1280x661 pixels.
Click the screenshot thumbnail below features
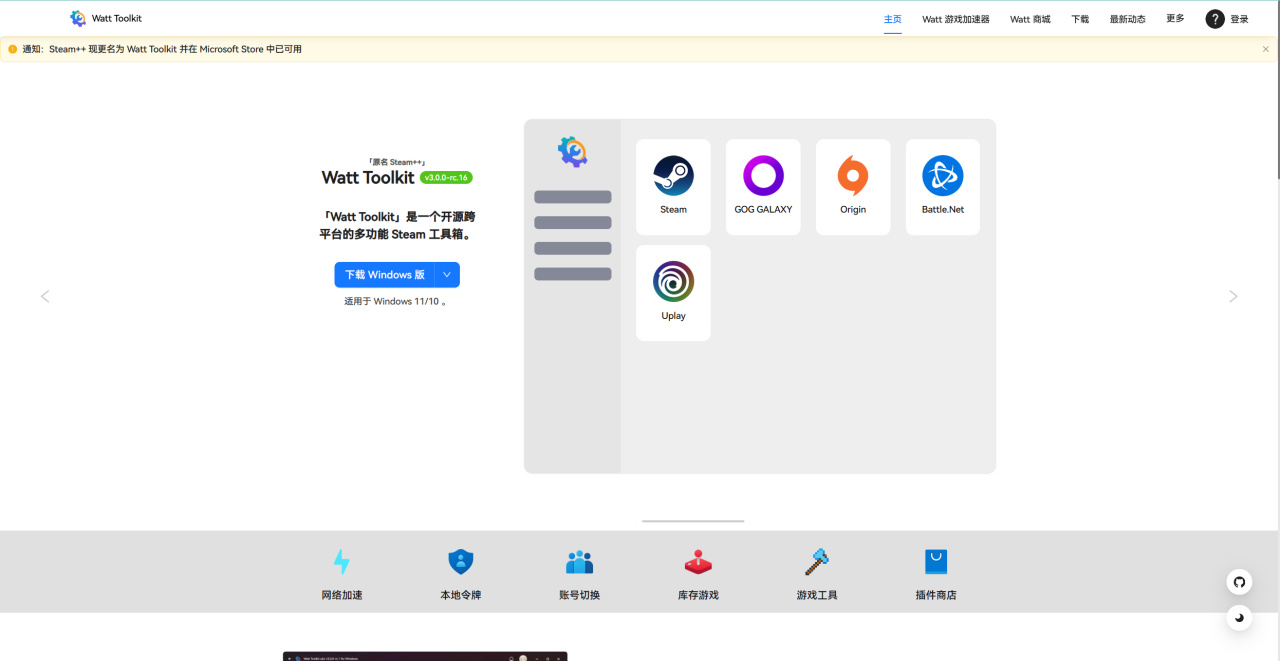425,656
